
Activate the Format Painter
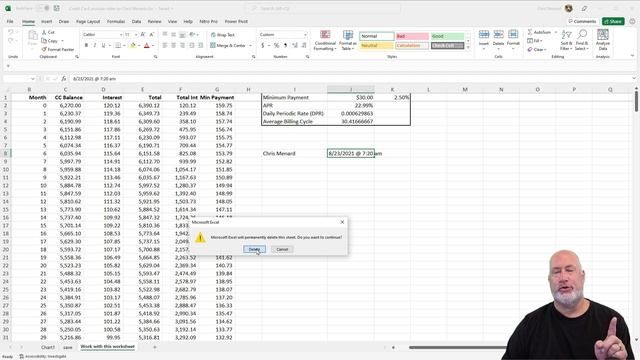[58, 49]
